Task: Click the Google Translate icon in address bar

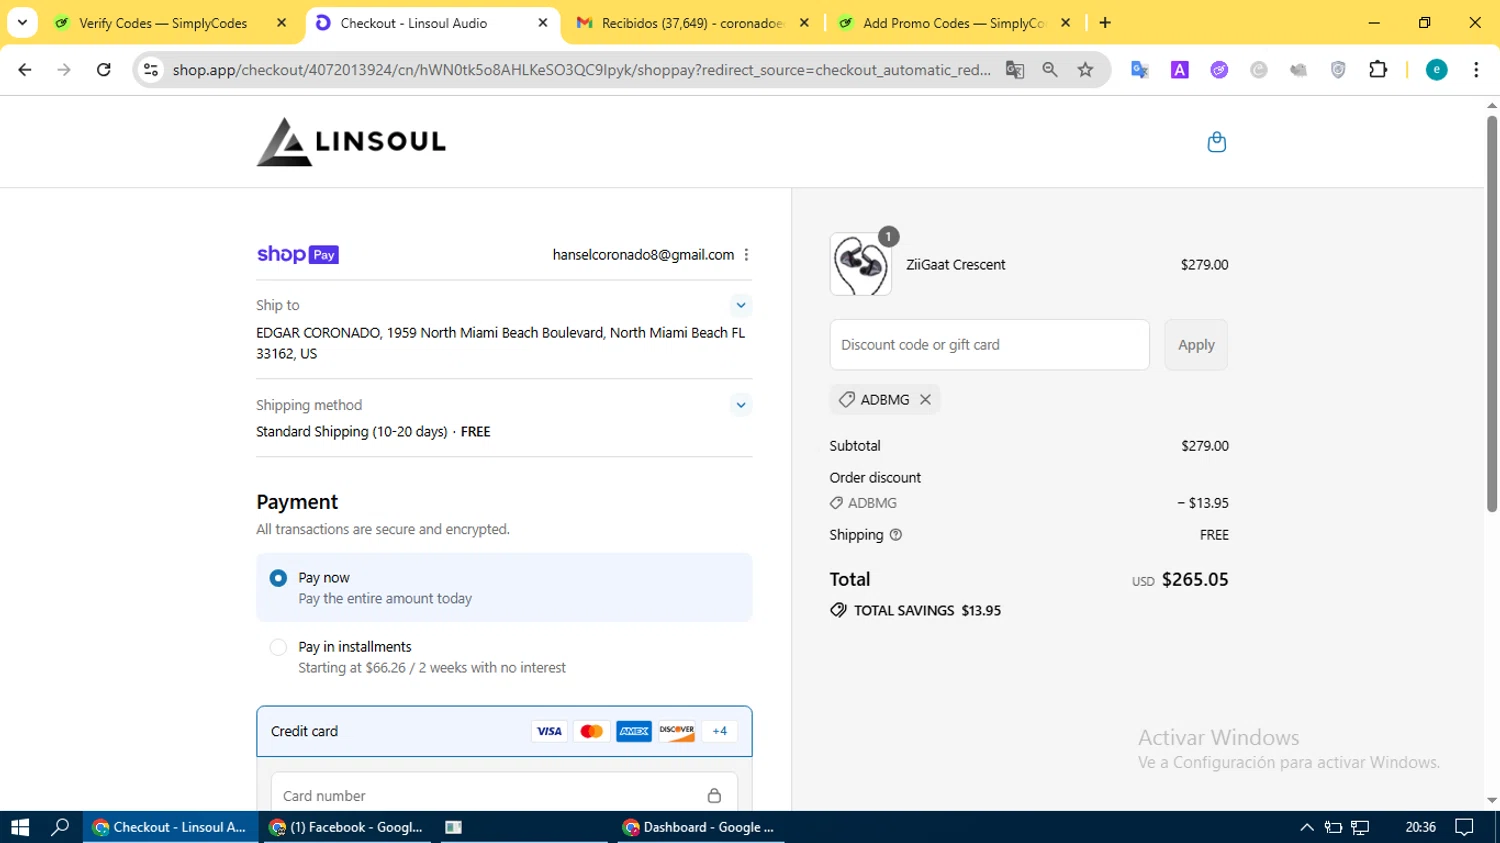Action: (x=1015, y=70)
